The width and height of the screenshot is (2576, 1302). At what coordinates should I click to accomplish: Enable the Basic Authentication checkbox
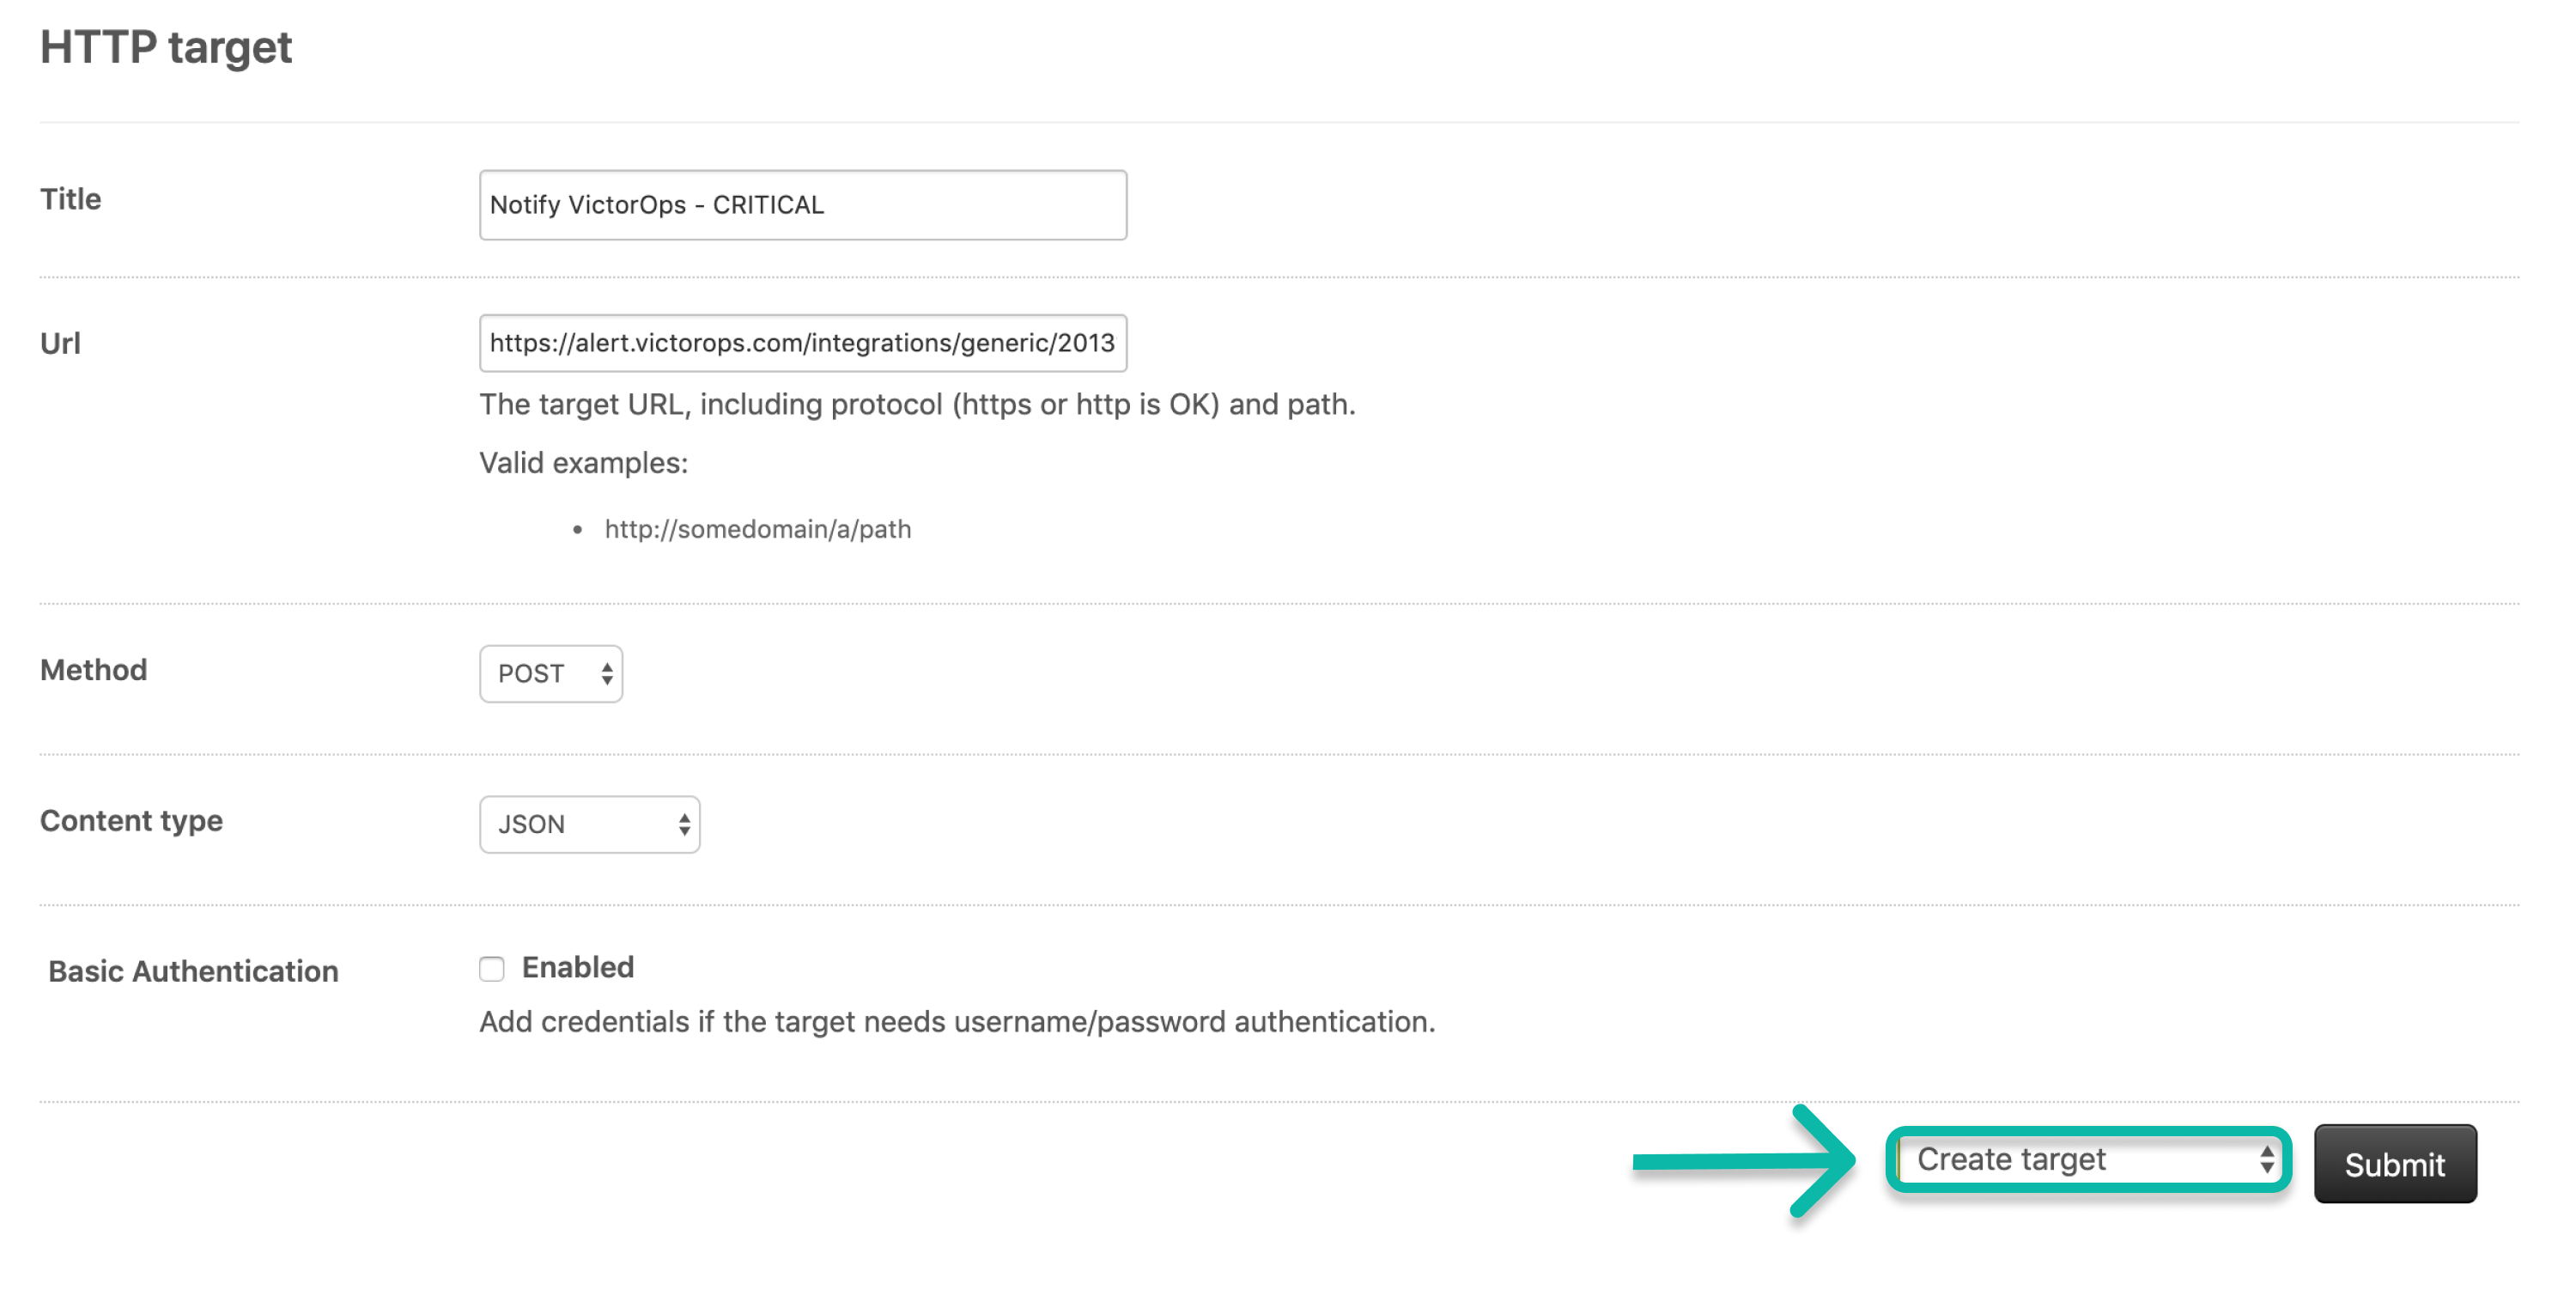pos(491,969)
